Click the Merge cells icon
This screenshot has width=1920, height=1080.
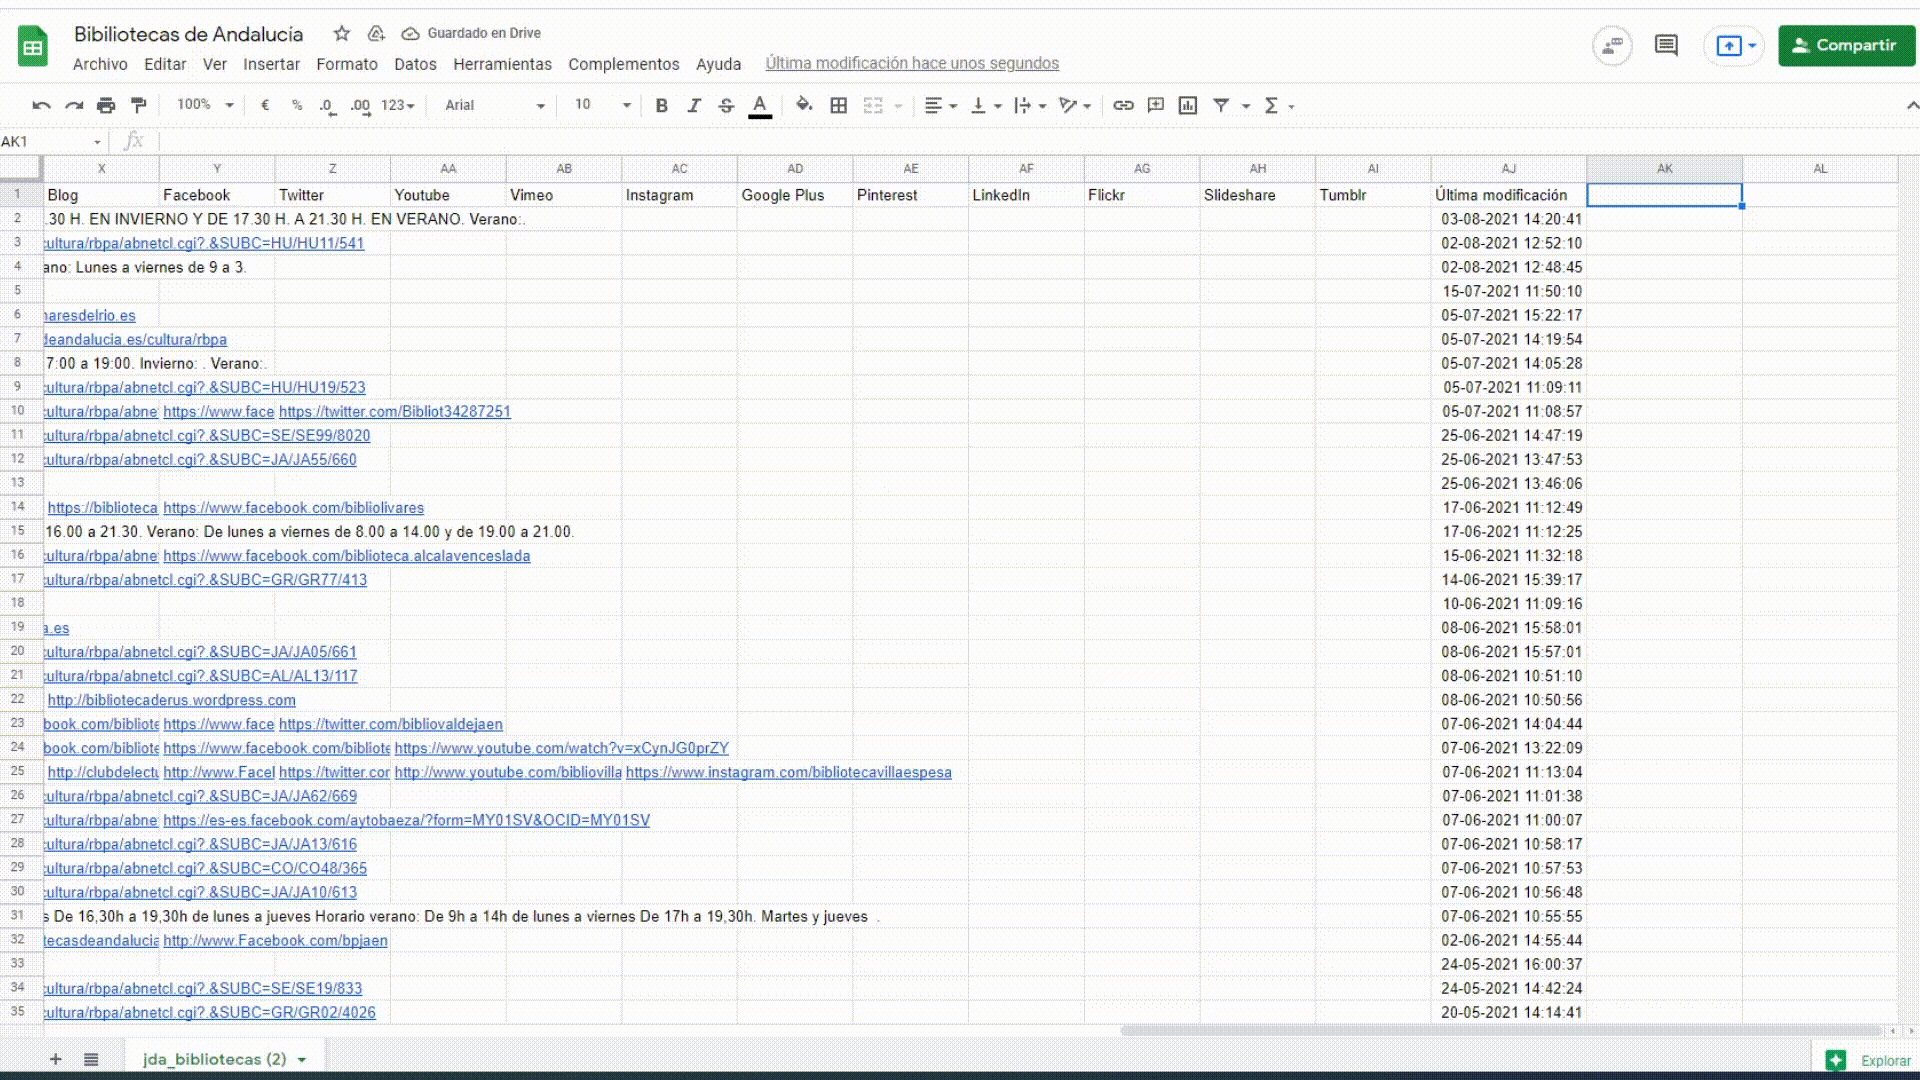pyautogui.click(x=873, y=105)
